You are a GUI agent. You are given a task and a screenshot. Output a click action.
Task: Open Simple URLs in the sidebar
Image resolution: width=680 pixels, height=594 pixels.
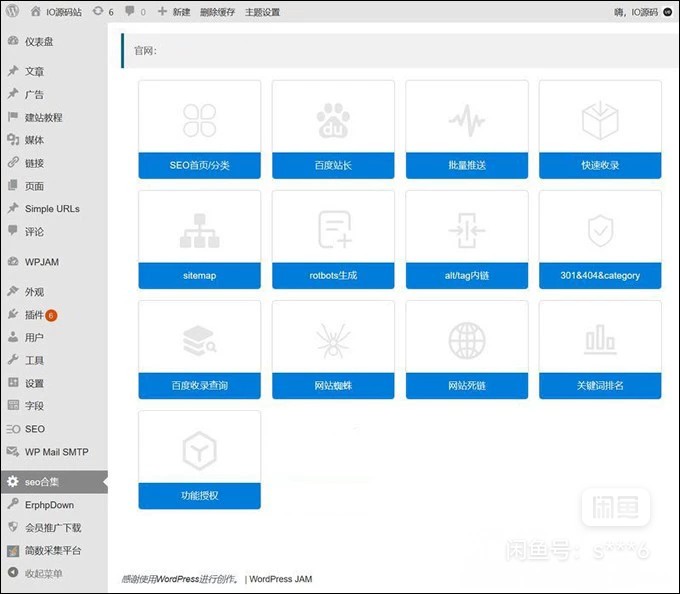click(x=54, y=209)
